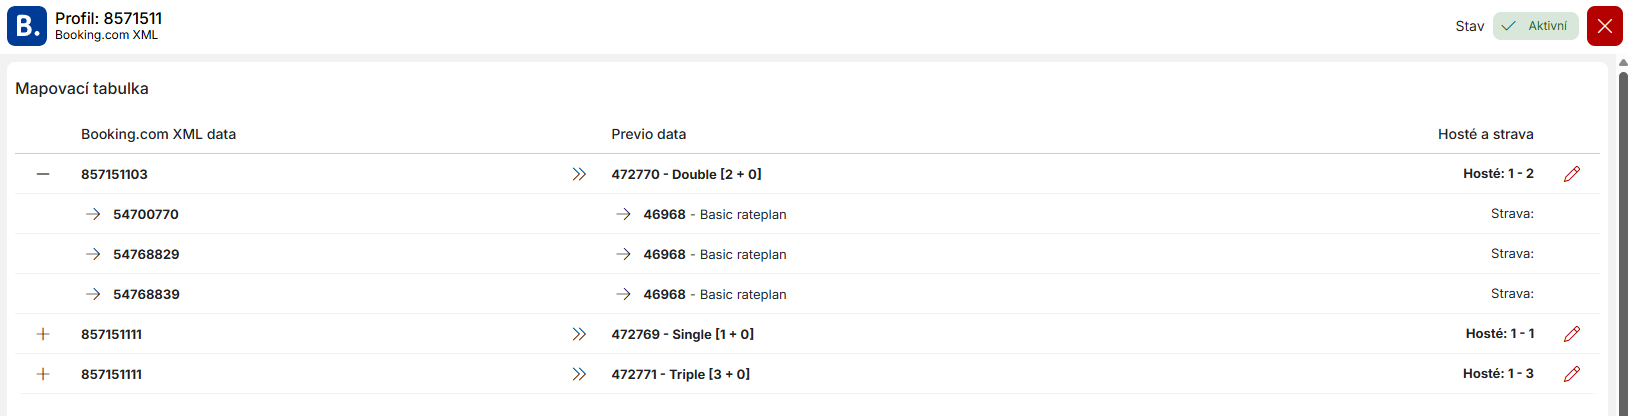Image resolution: width=1628 pixels, height=416 pixels.
Task: Close the profile 8571511 dialog
Action: pyautogui.click(x=1604, y=26)
